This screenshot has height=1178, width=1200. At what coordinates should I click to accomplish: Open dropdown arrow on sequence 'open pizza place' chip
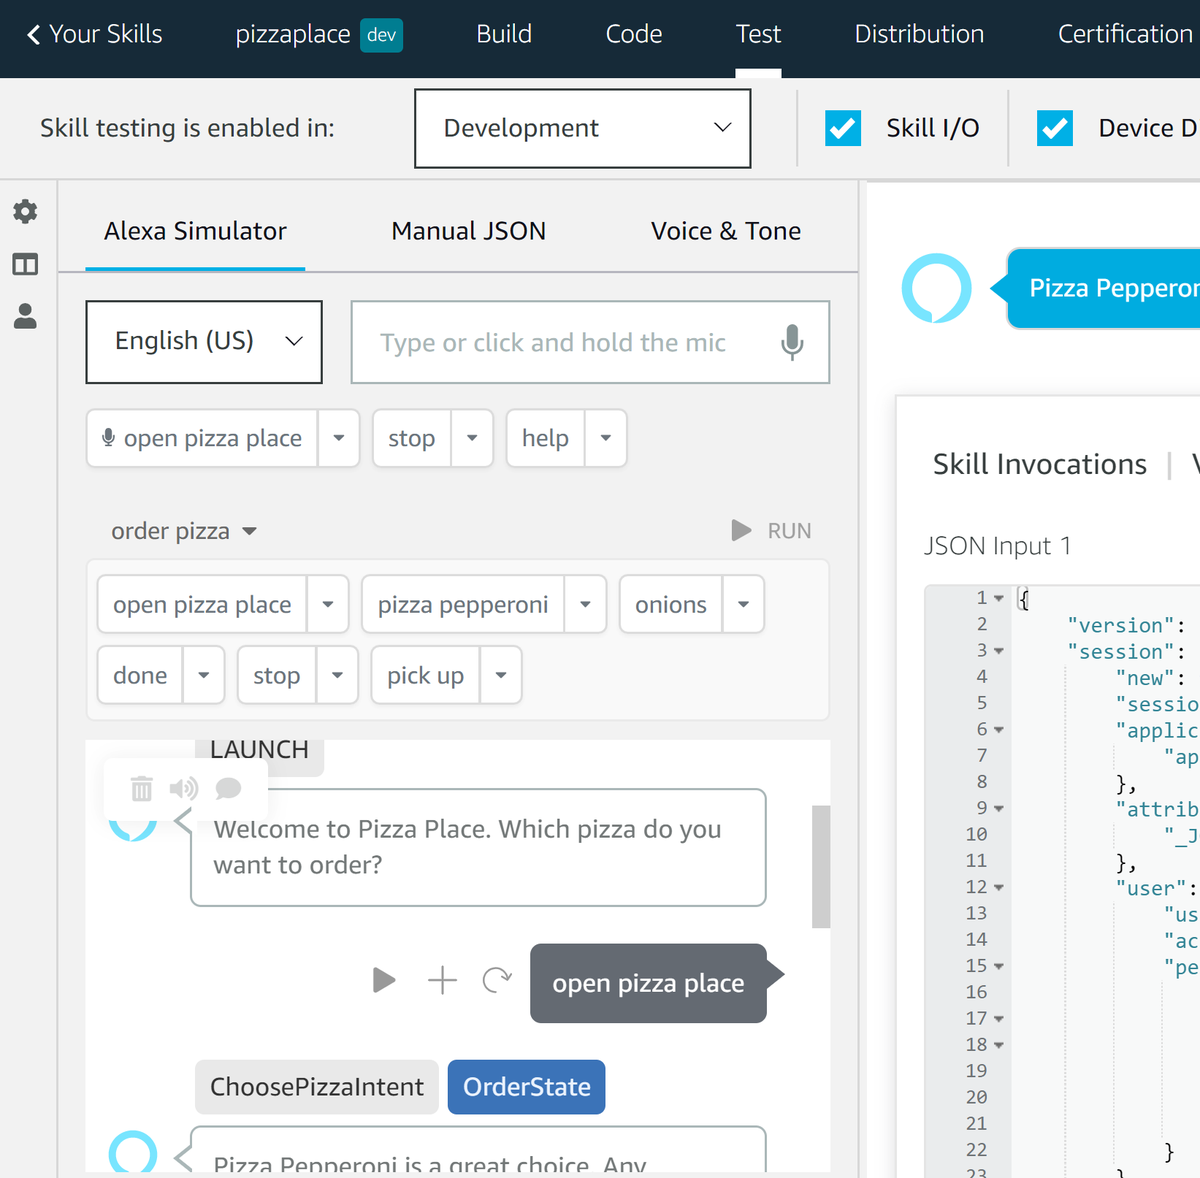pyautogui.click(x=328, y=604)
